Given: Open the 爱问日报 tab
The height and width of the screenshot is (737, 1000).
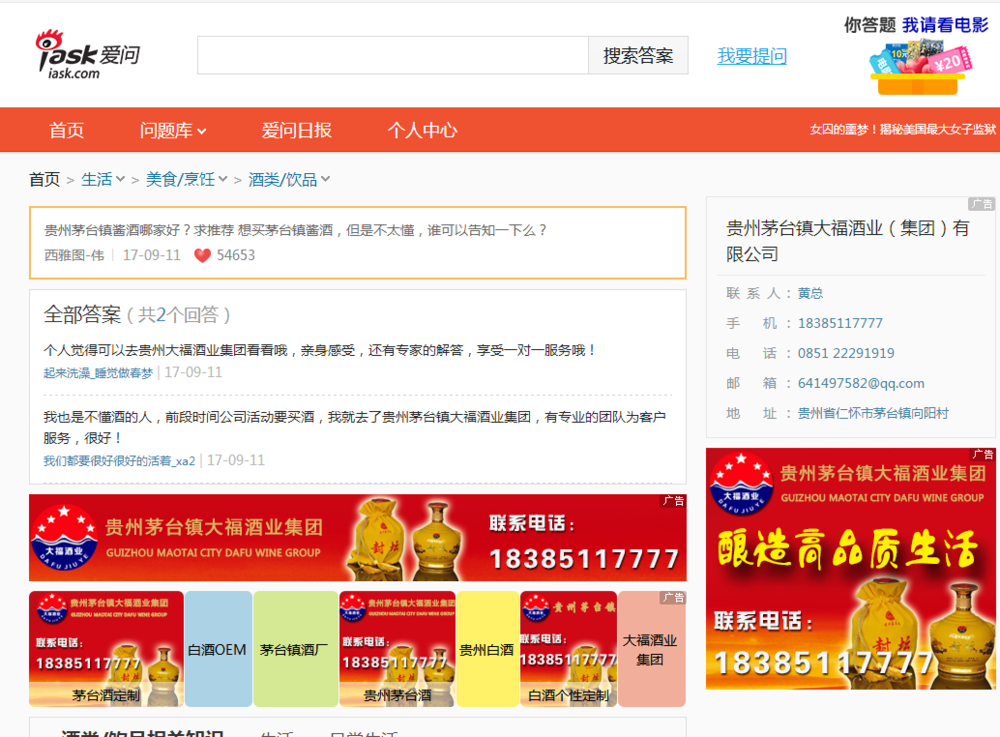Looking at the screenshot, I should pos(296,130).
